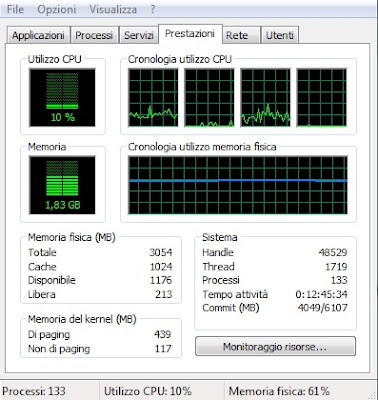Click status bar entry Processi: 133
The height and width of the screenshot is (400, 378).
(x=34, y=391)
